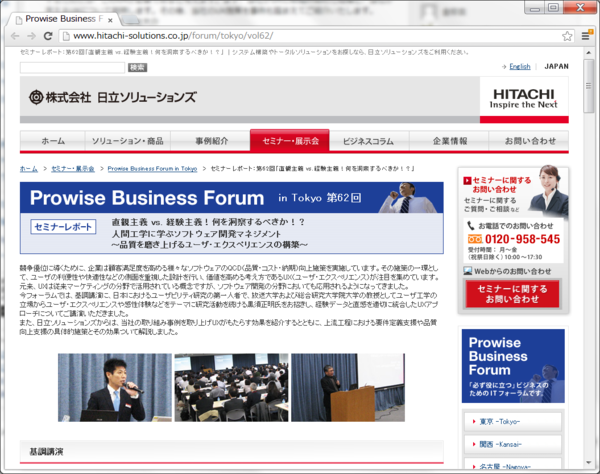The height and width of the screenshot is (474, 600).
Task: Click the 株式会社 日立ソリューションズ logo
Action: click(x=112, y=97)
